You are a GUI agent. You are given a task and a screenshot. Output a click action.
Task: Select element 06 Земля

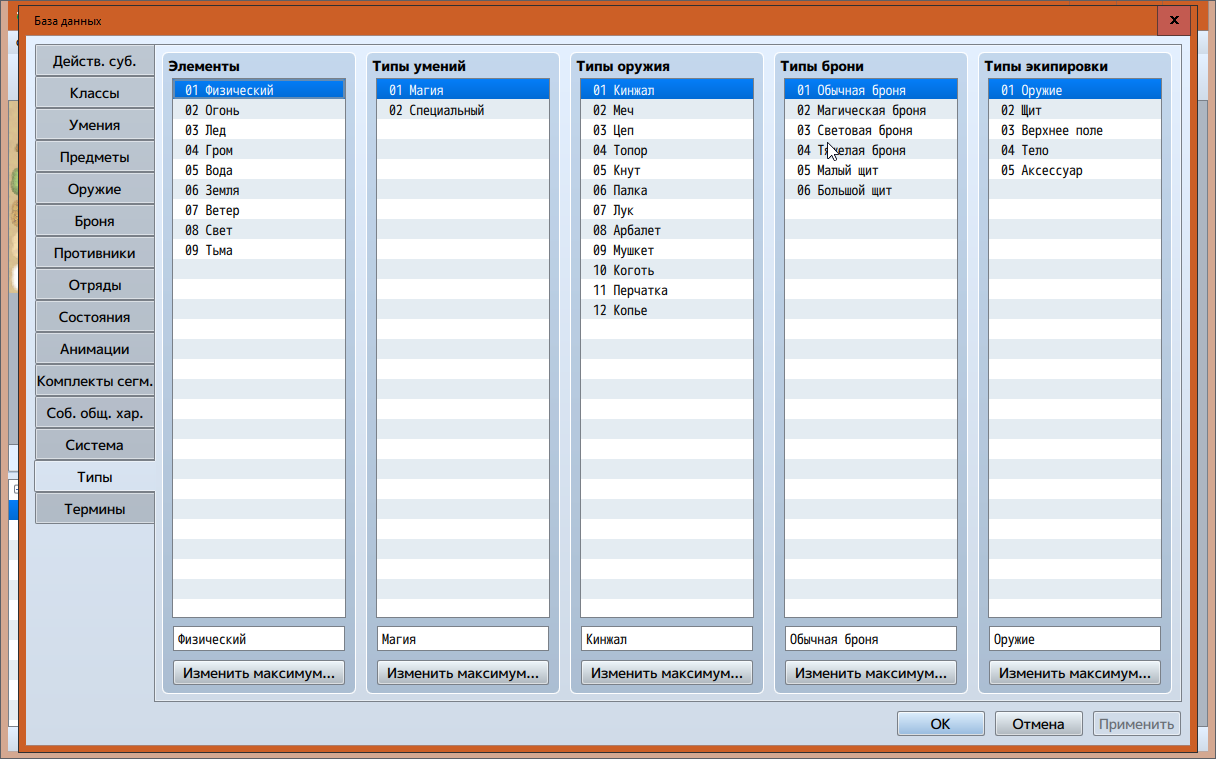pyautogui.click(x=259, y=190)
